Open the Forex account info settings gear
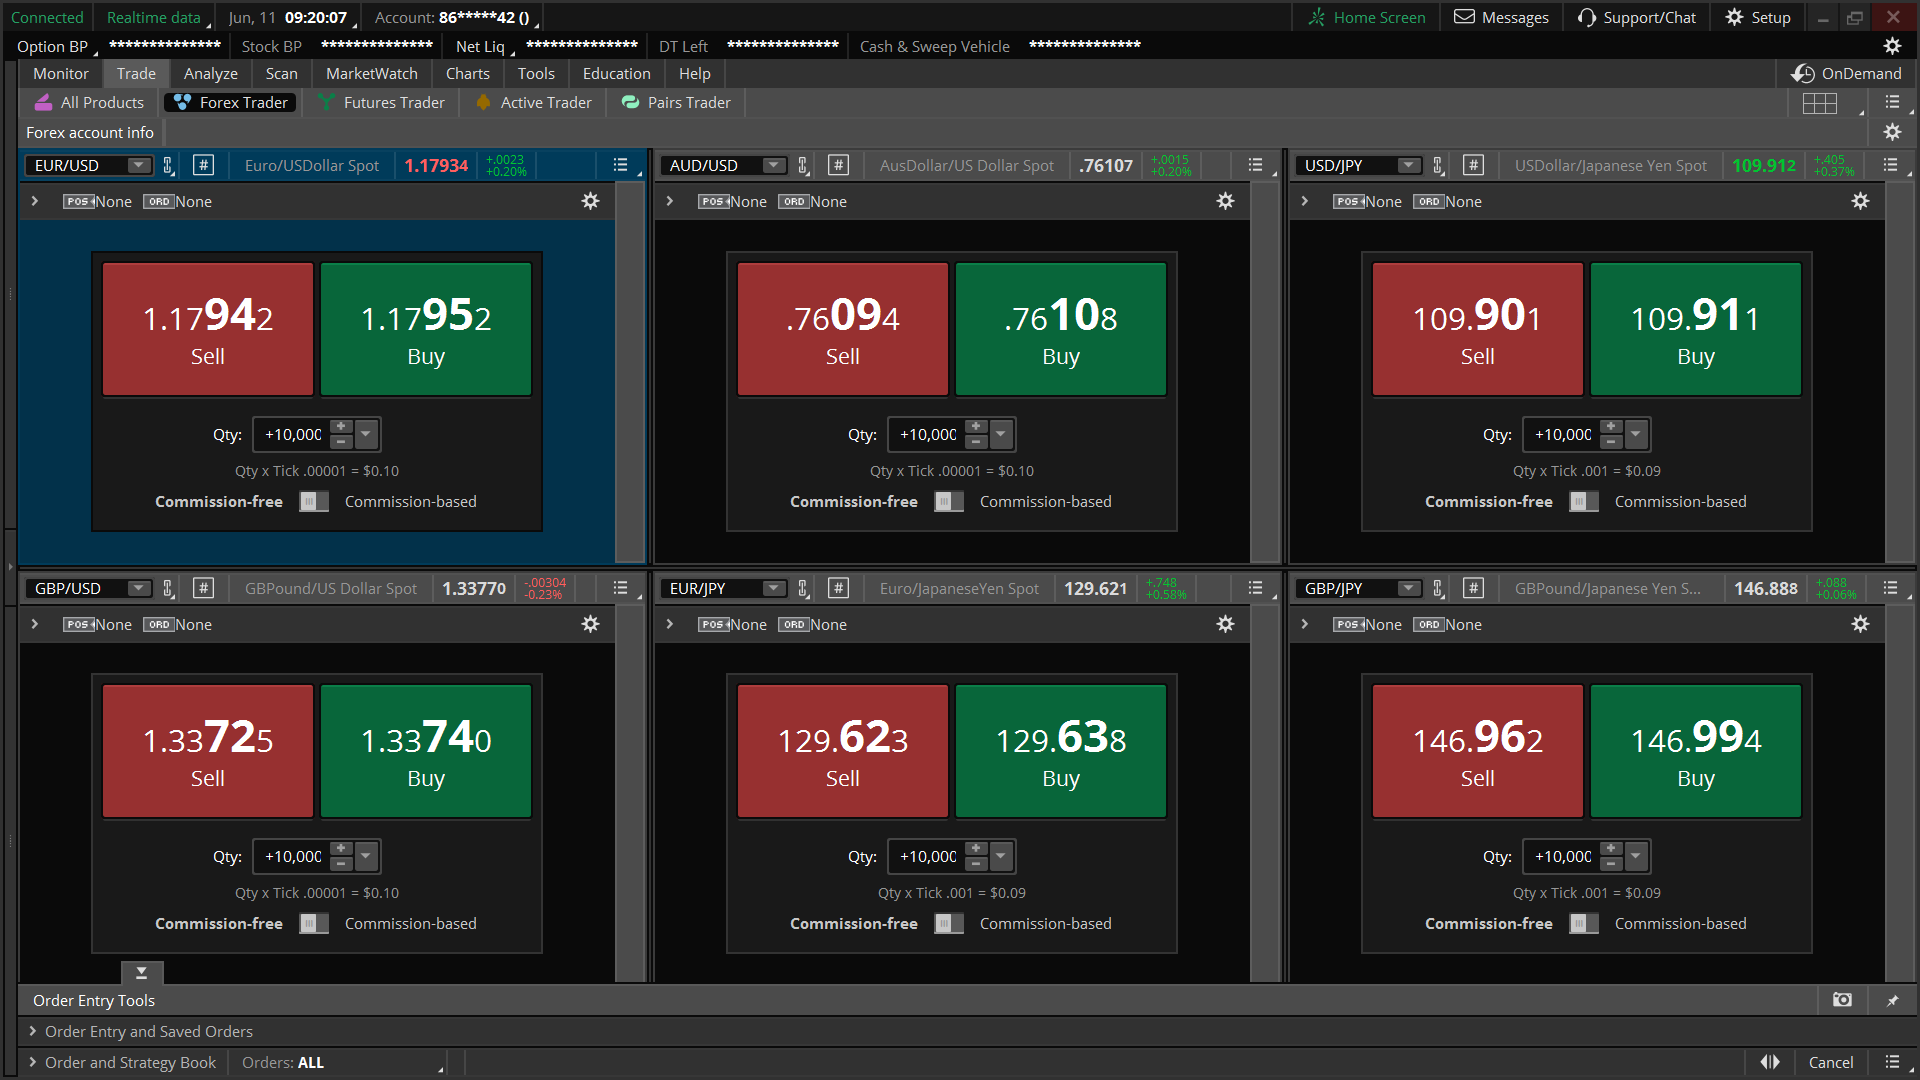Image resolution: width=1920 pixels, height=1080 pixels. click(1892, 132)
